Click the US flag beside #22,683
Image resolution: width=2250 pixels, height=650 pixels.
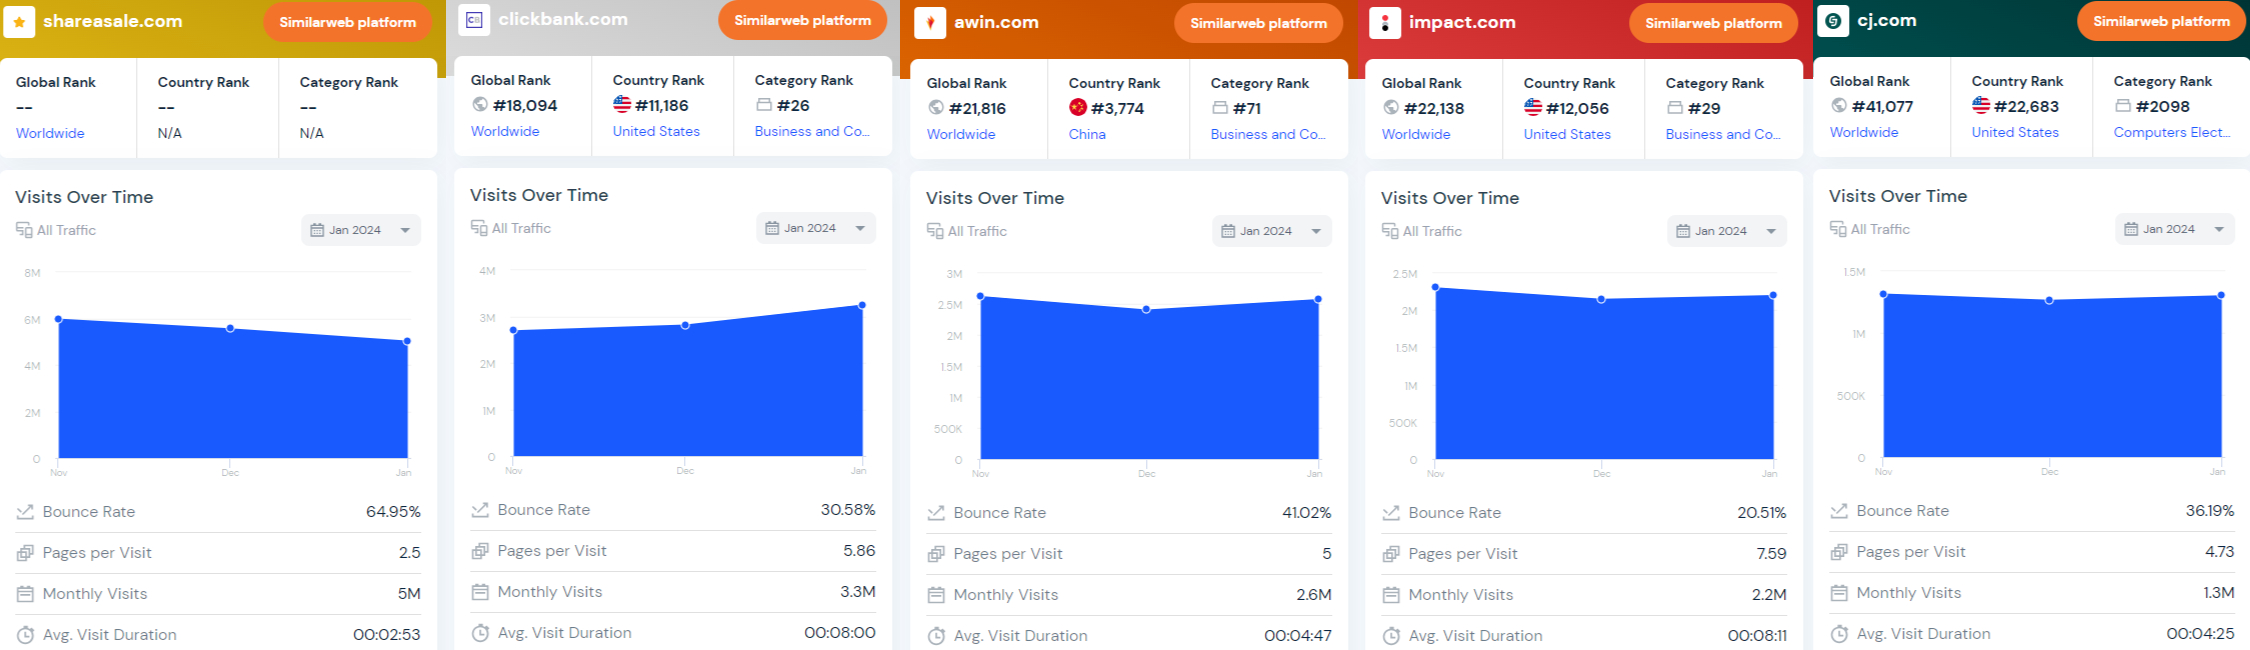coord(1981,106)
